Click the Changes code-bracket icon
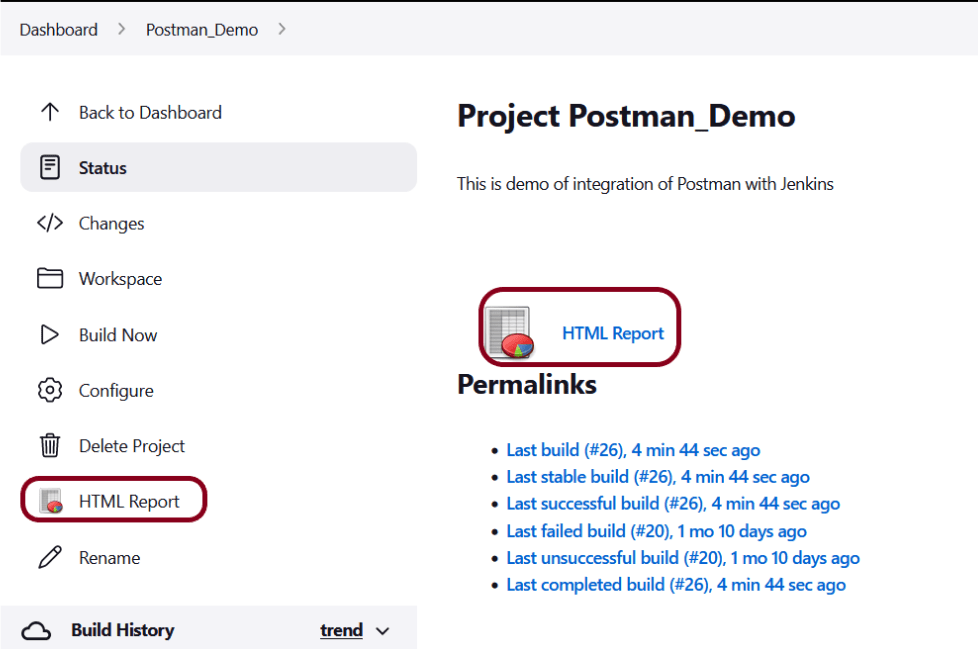Screen dimensions: 978x649 pyautogui.click(x=50, y=223)
